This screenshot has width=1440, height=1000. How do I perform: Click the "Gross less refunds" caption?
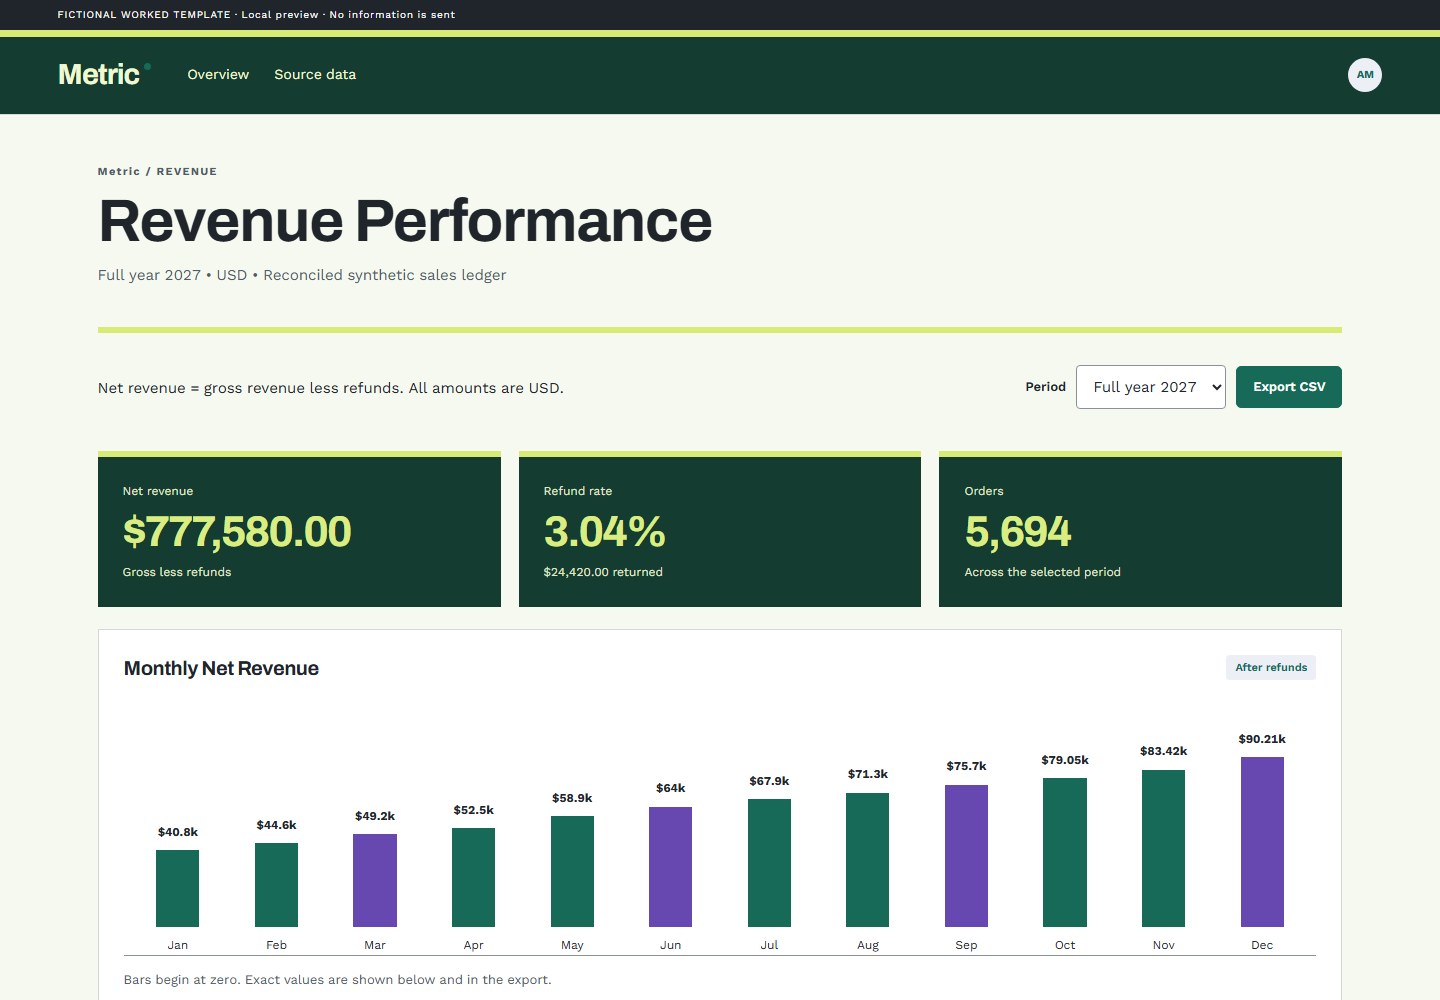click(177, 572)
